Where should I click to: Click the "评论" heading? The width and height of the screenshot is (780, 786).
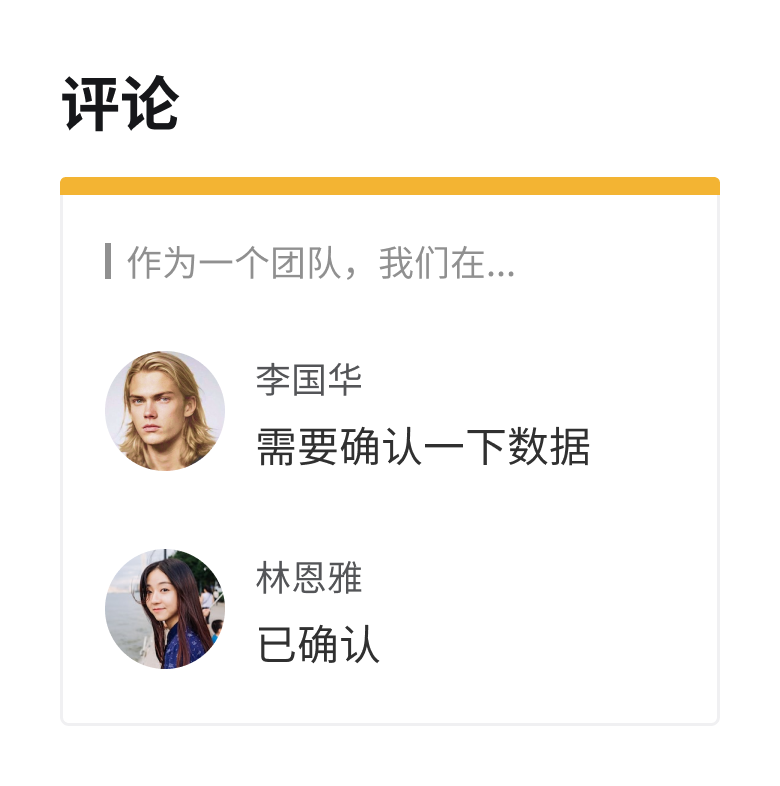coord(120,104)
